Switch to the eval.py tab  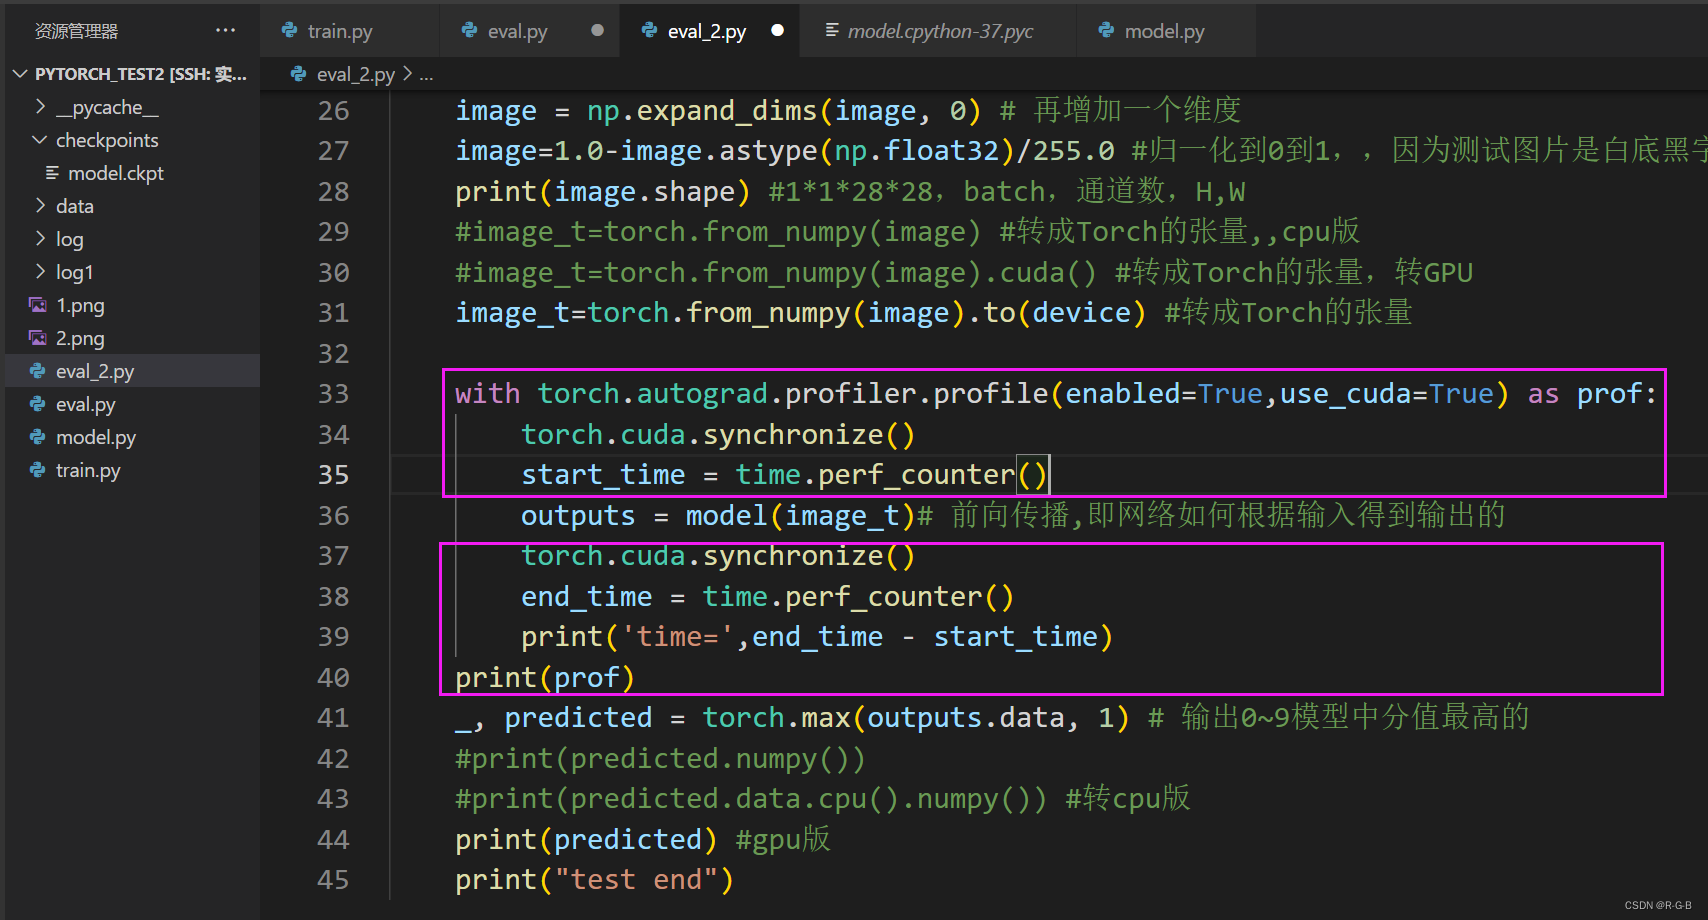[x=530, y=31]
